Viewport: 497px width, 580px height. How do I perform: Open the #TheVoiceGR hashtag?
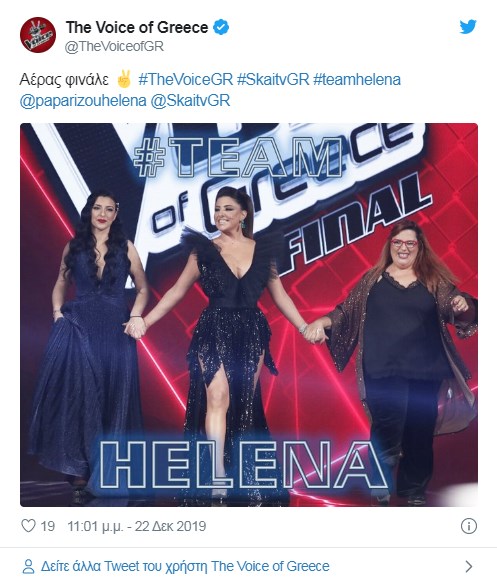(186, 80)
